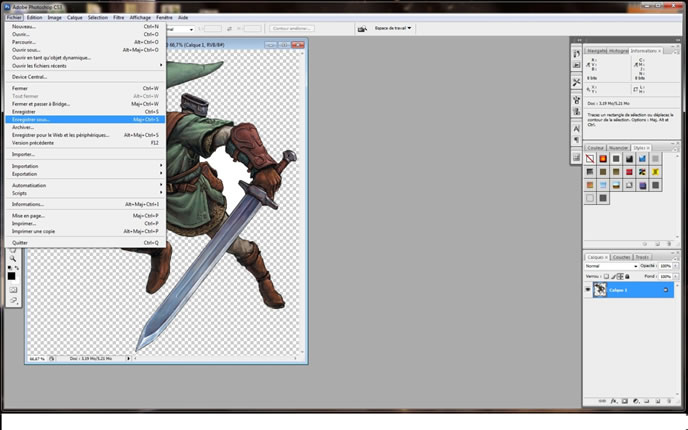Click the swap width height arrows icon
This screenshot has height=430, width=688.
pos(229,29)
